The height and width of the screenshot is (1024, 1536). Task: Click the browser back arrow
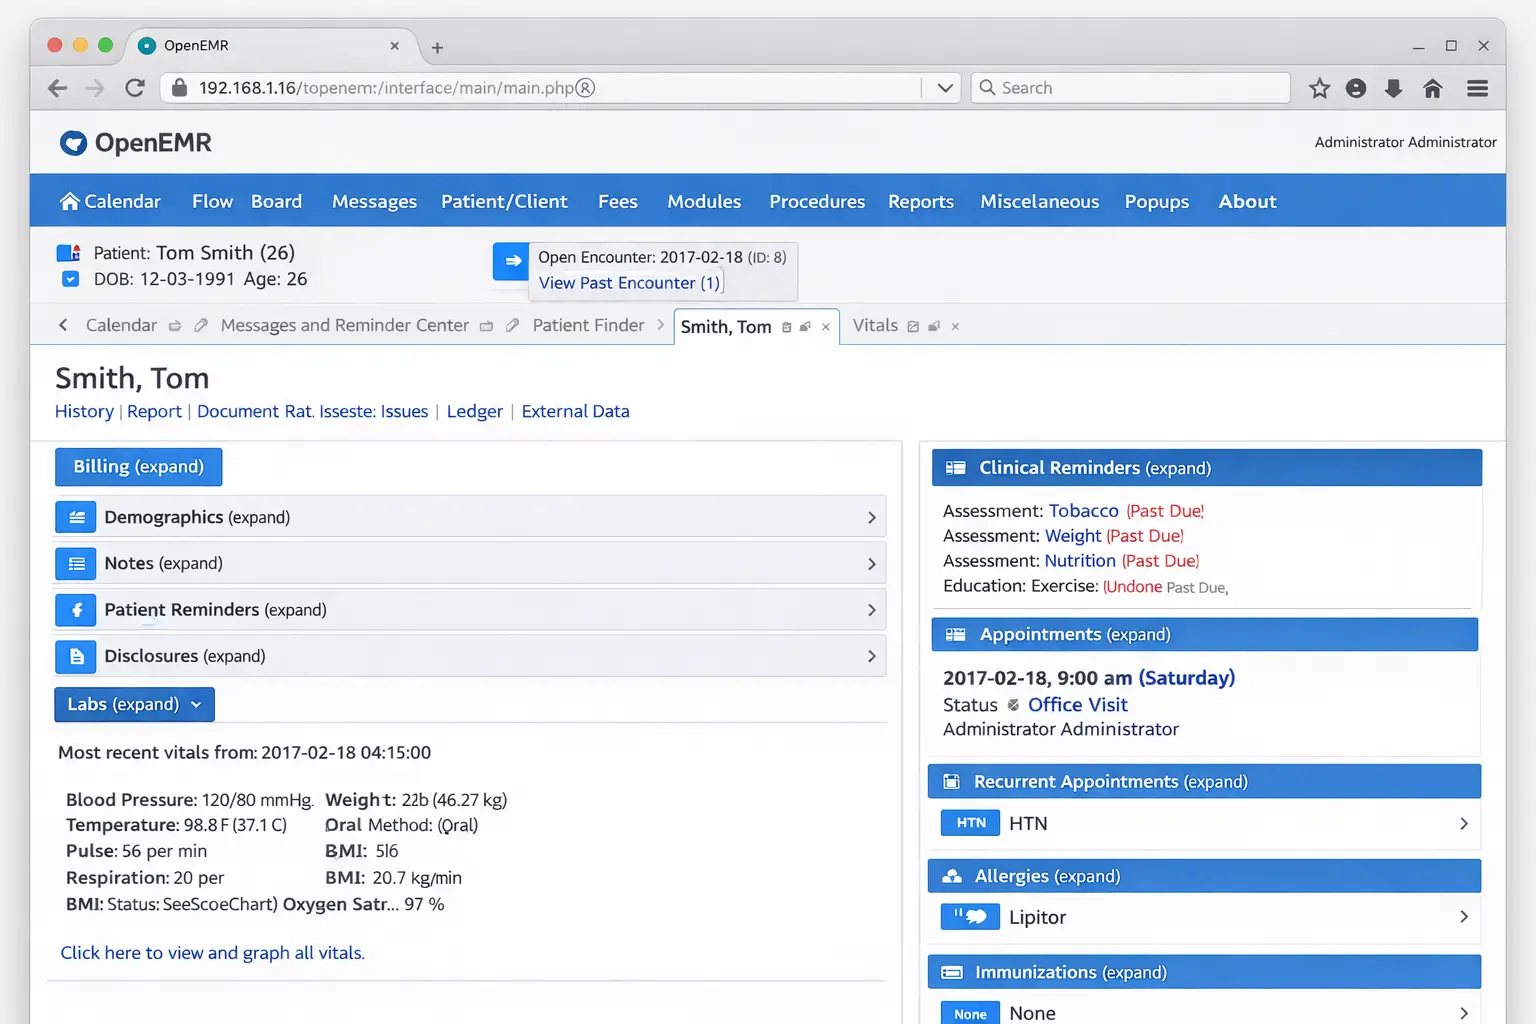coord(58,88)
